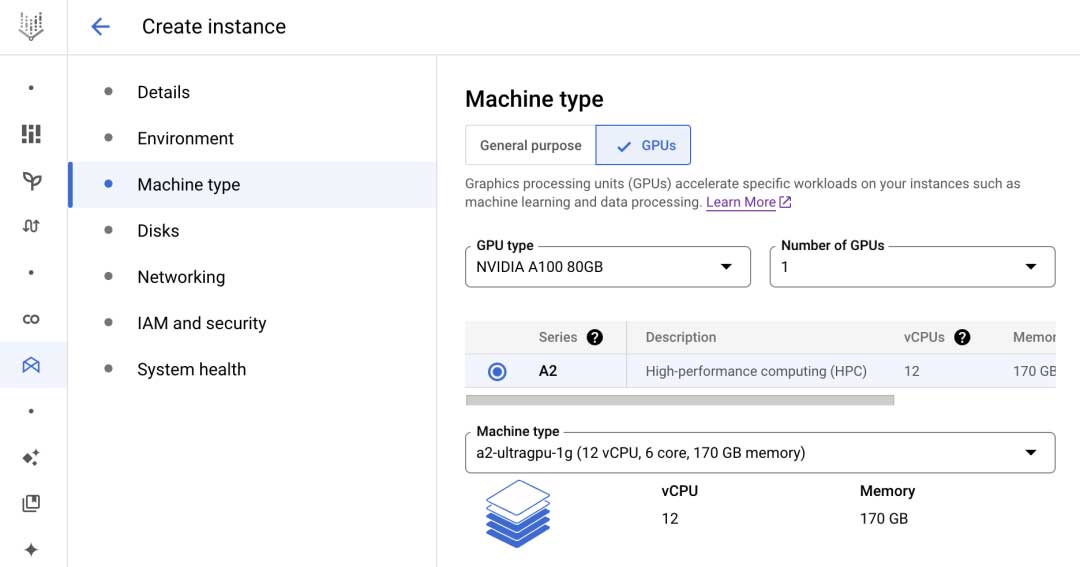Click the highlighted Workbench sidebar icon
The image size is (1080, 567).
(32, 365)
